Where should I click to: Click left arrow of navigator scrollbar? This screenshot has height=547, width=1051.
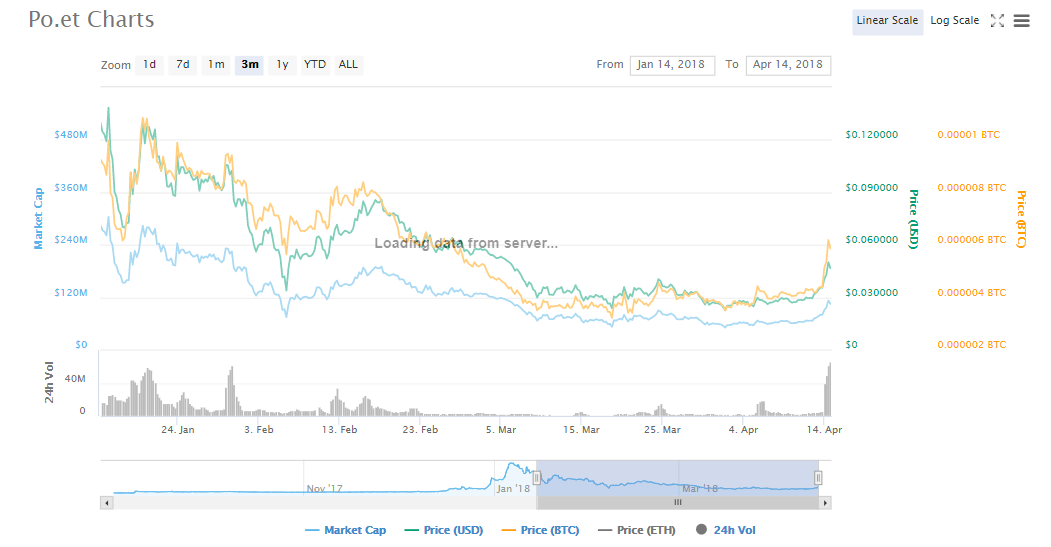point(106,503)
